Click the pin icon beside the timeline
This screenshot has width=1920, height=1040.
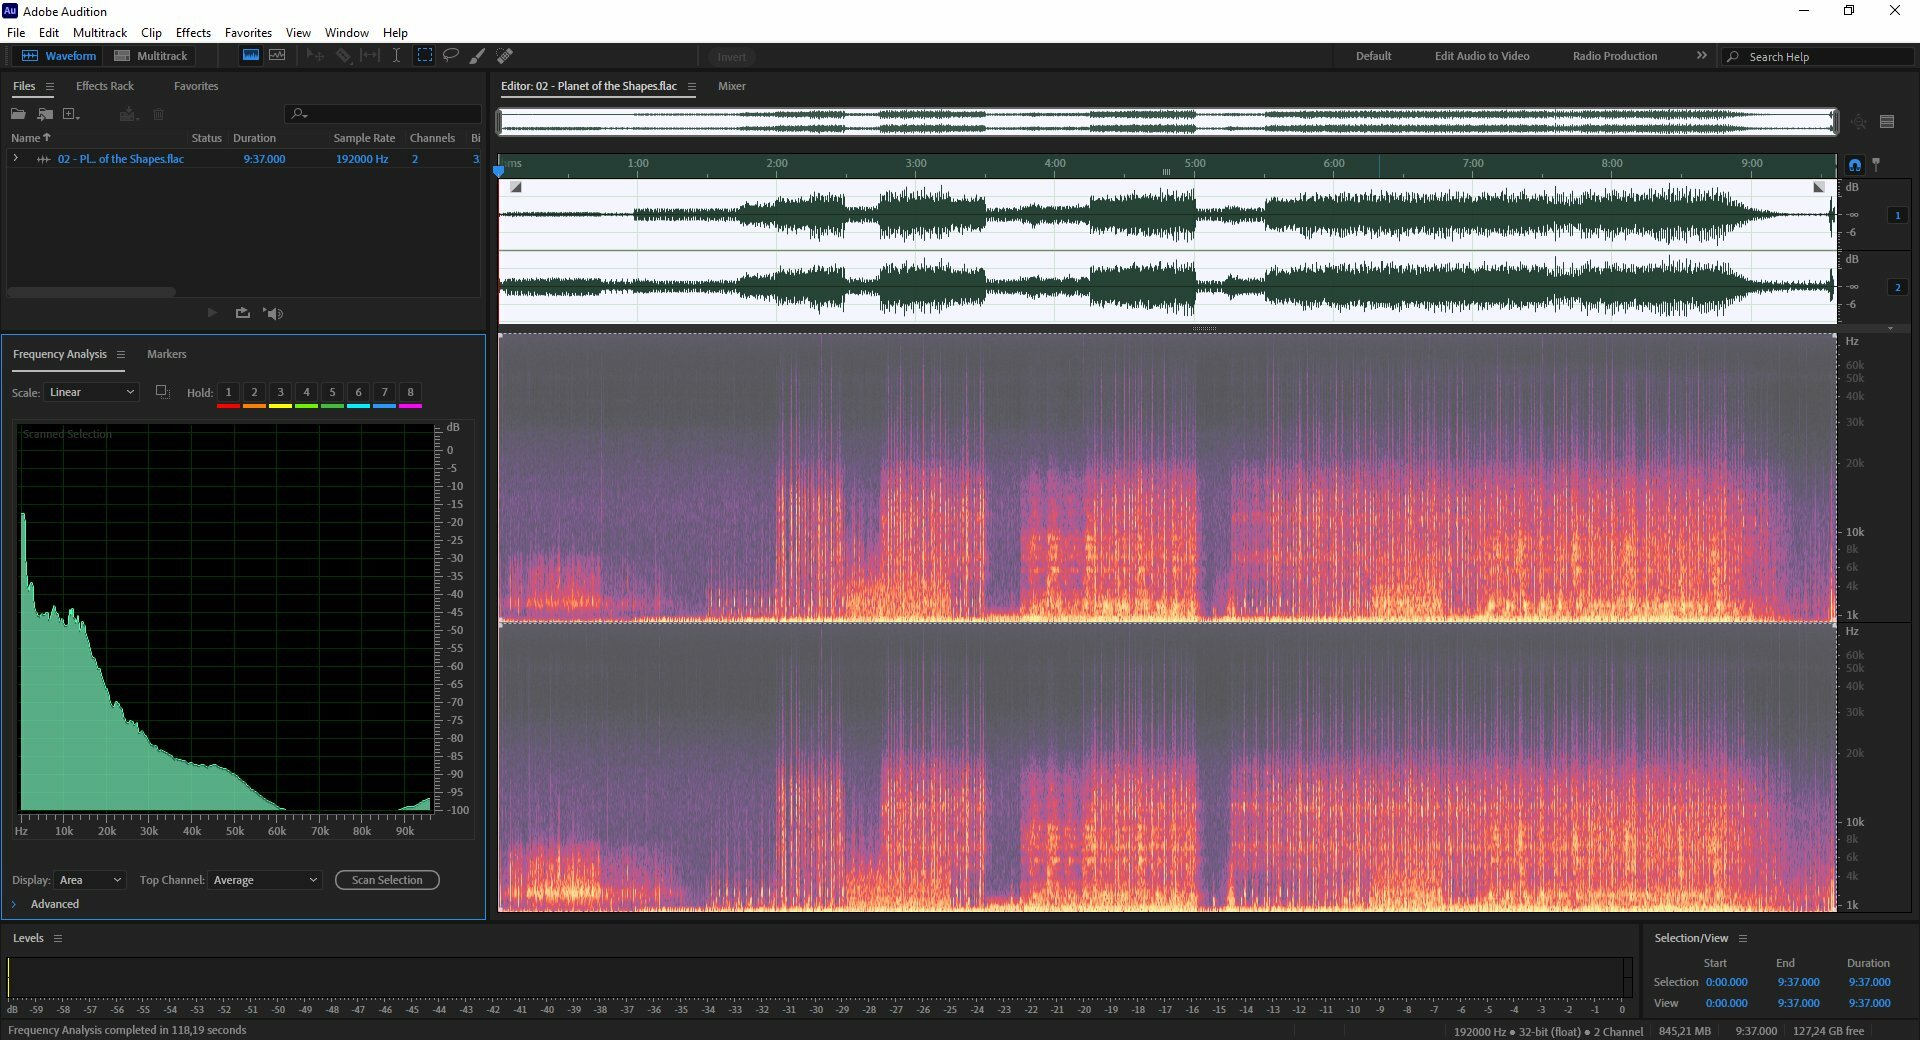pos(1876,163)
